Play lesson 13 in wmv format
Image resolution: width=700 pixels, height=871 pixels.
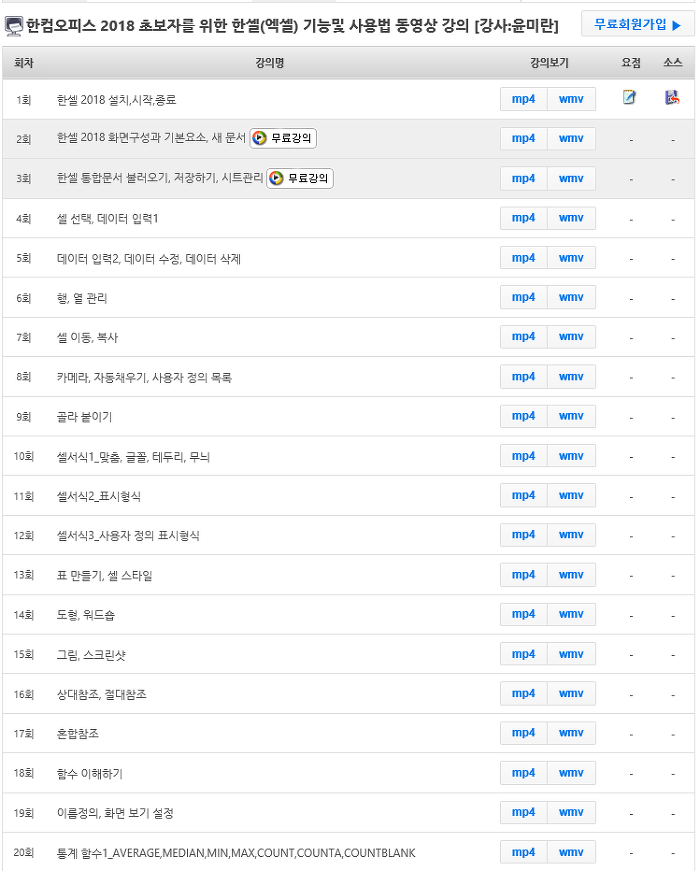pos(571,575)
